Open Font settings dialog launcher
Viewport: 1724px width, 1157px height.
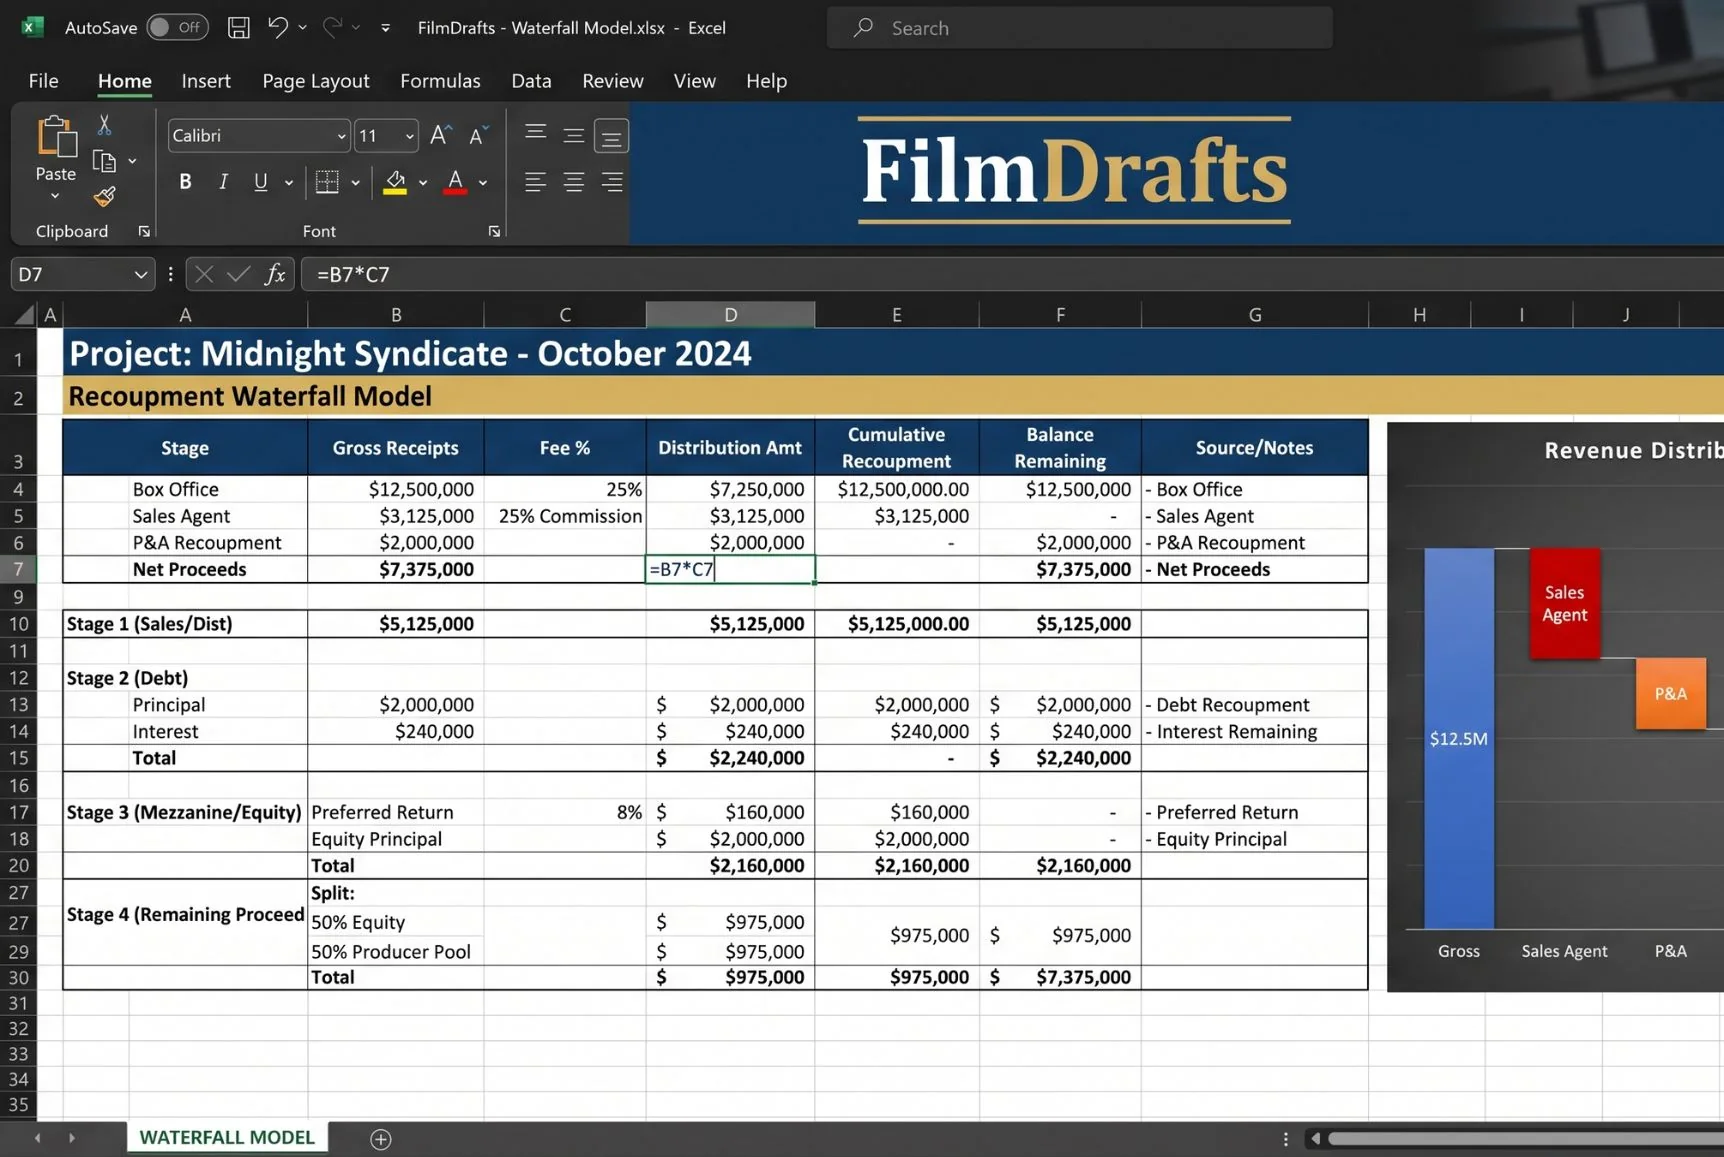[x=494, y=231]
